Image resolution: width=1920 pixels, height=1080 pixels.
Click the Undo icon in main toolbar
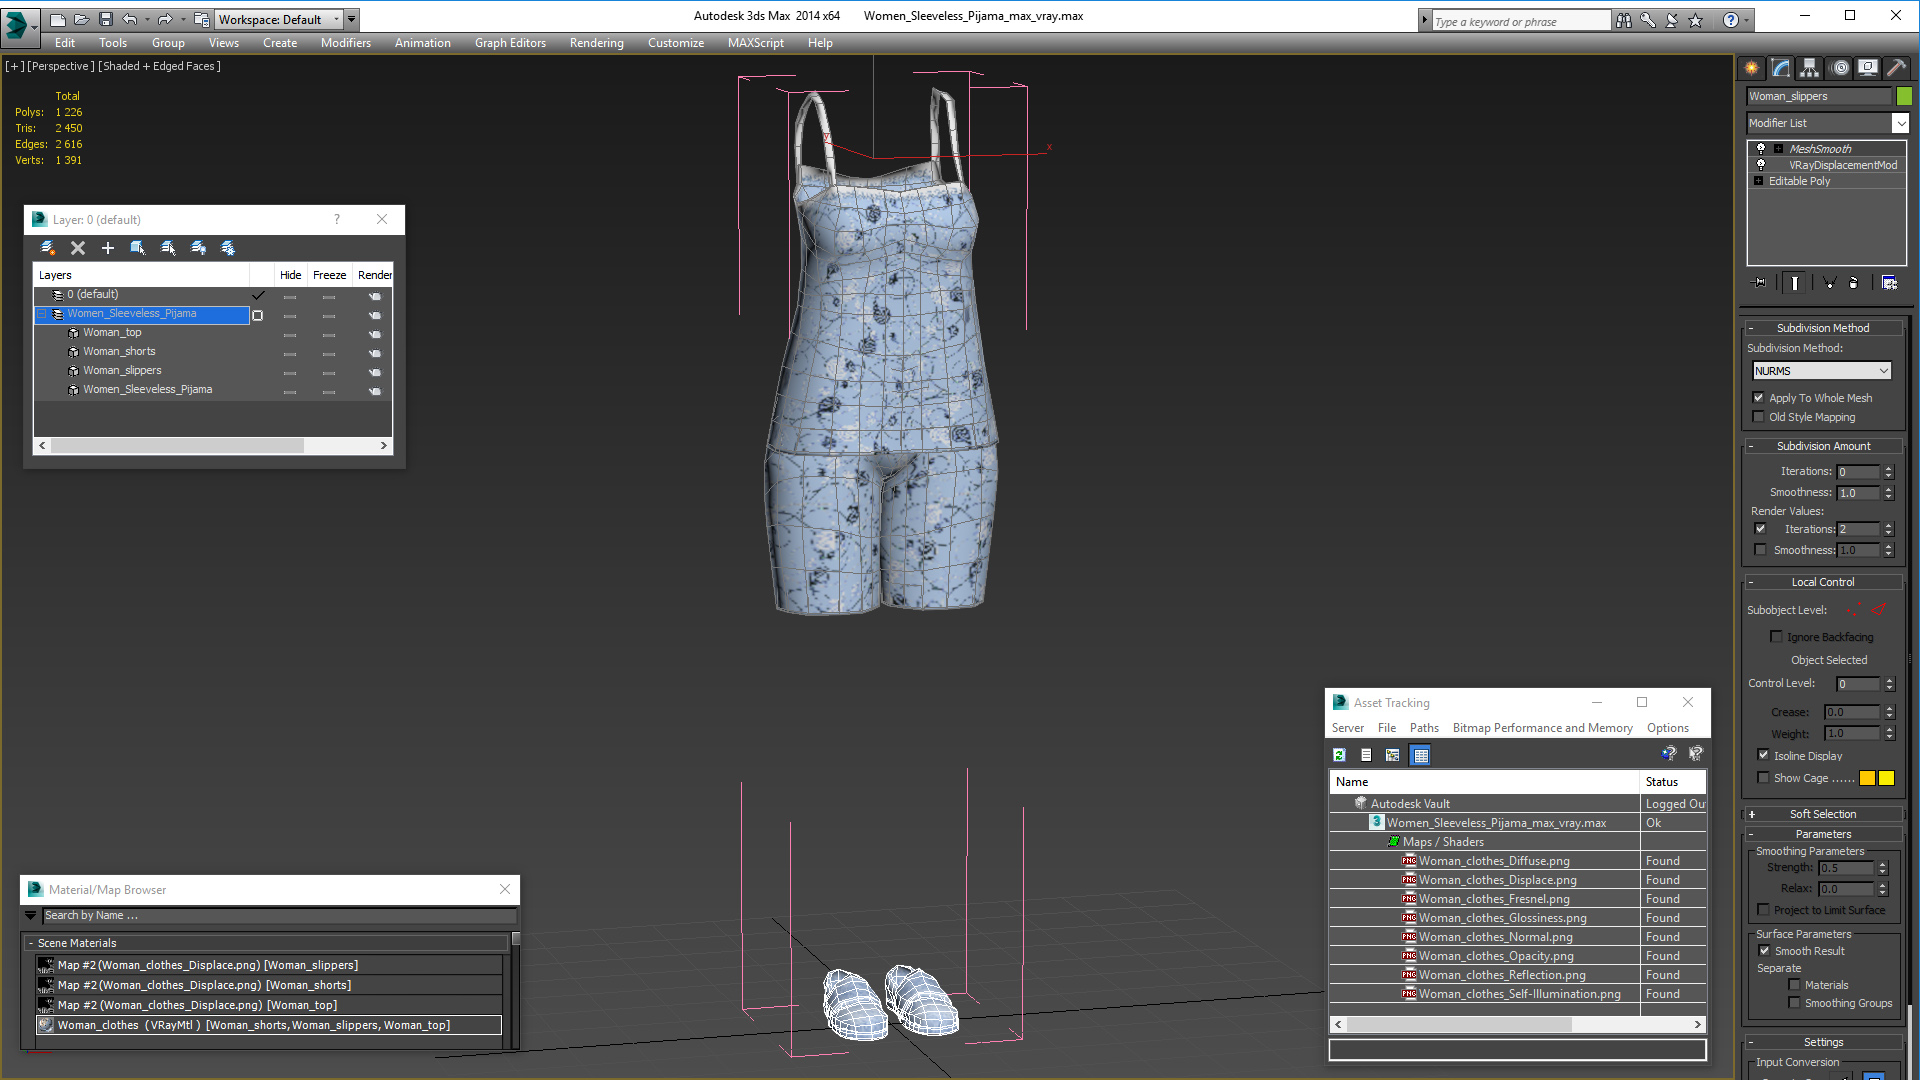point(131,18)
